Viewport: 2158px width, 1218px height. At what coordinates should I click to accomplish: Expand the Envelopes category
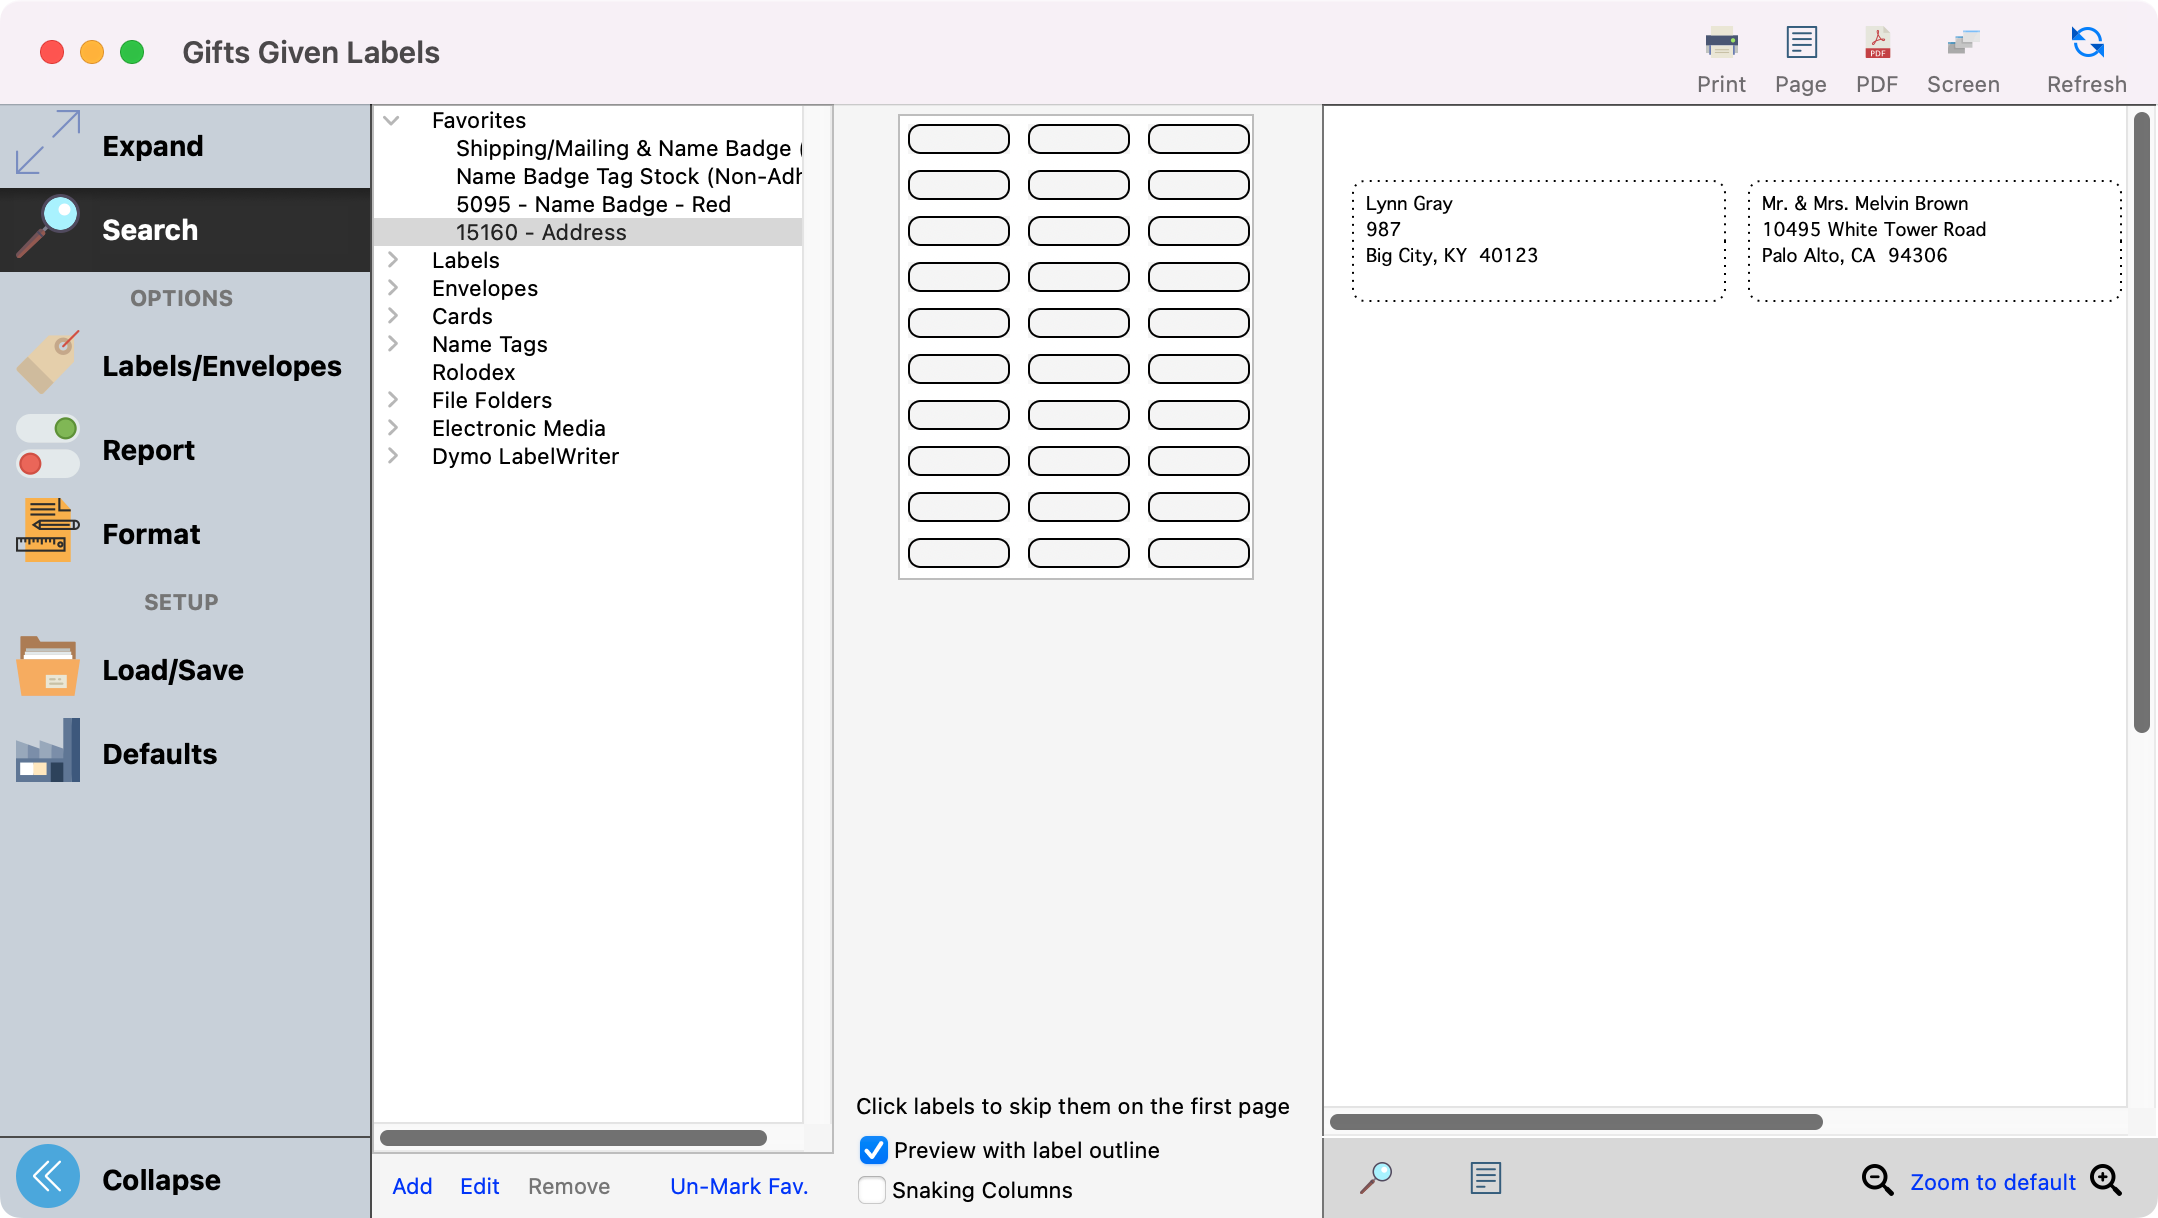(x=393, y=288)
